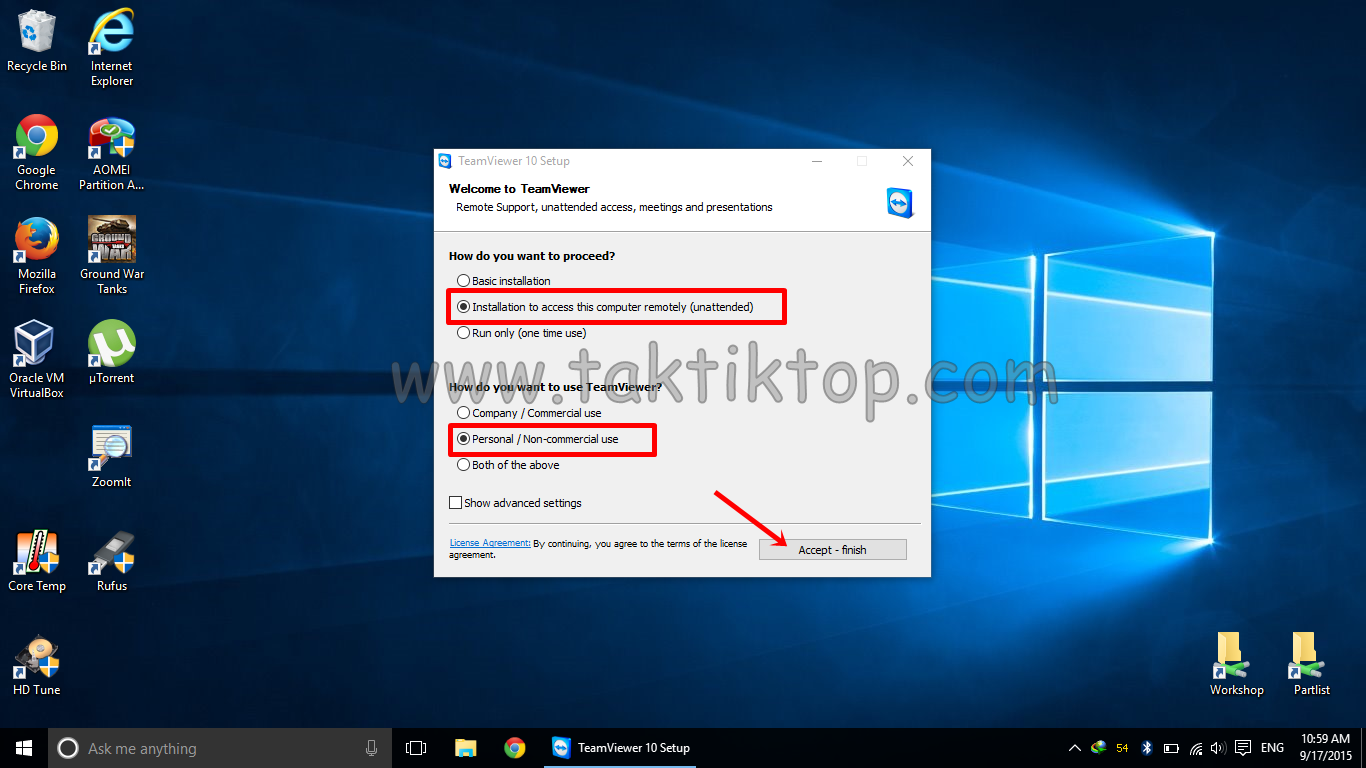Viewport: 1366px width, 768px height.
Task: Click the microphone icon in the search bar
Action: (x=371, y=747)
